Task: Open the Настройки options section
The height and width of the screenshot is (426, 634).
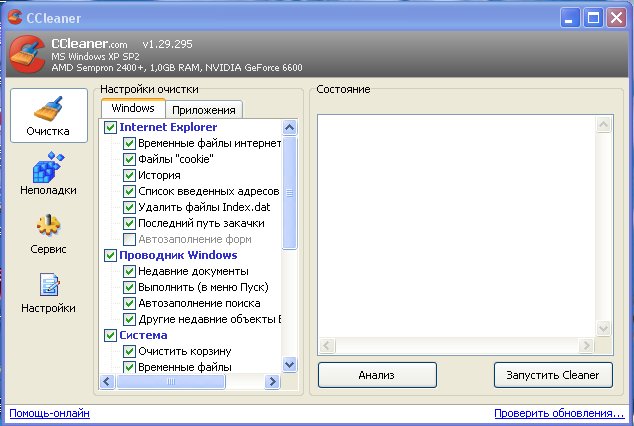Action: pos(49,293)
